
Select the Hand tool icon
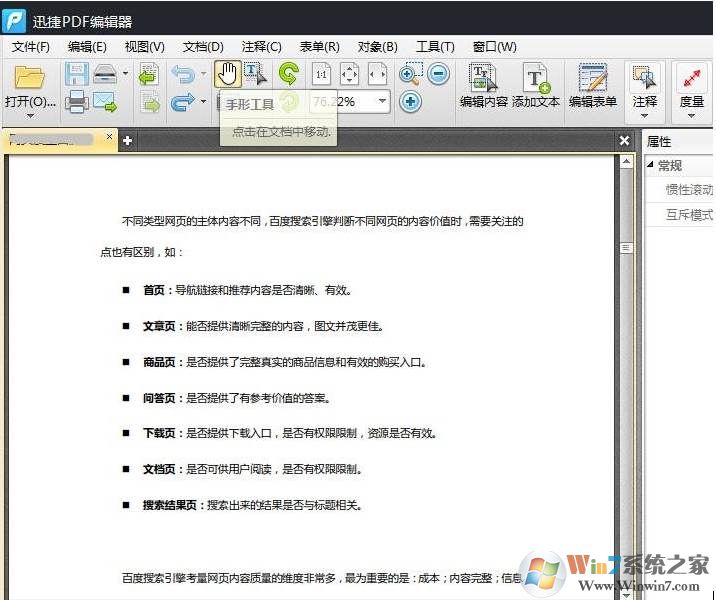[x=228, y=73]
